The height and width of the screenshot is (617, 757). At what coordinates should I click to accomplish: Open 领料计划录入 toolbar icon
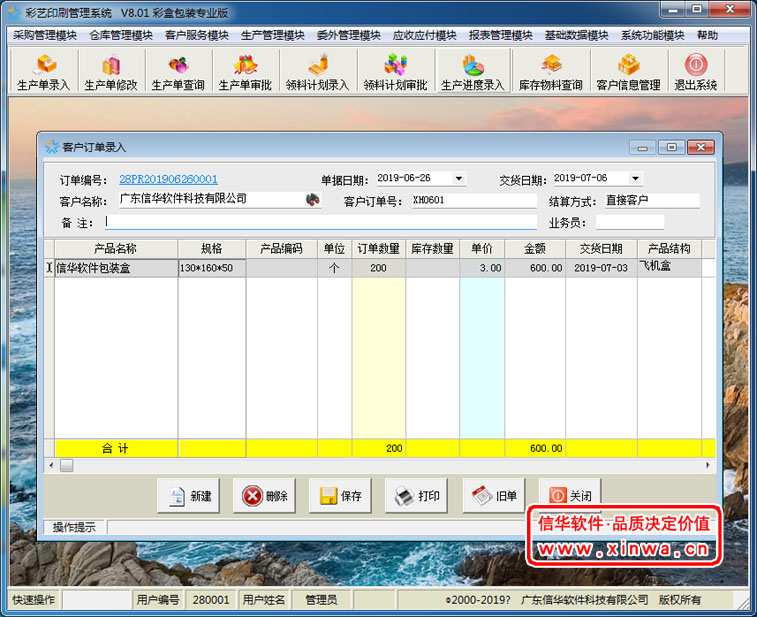pyautogui.click(x=317, y=71)
